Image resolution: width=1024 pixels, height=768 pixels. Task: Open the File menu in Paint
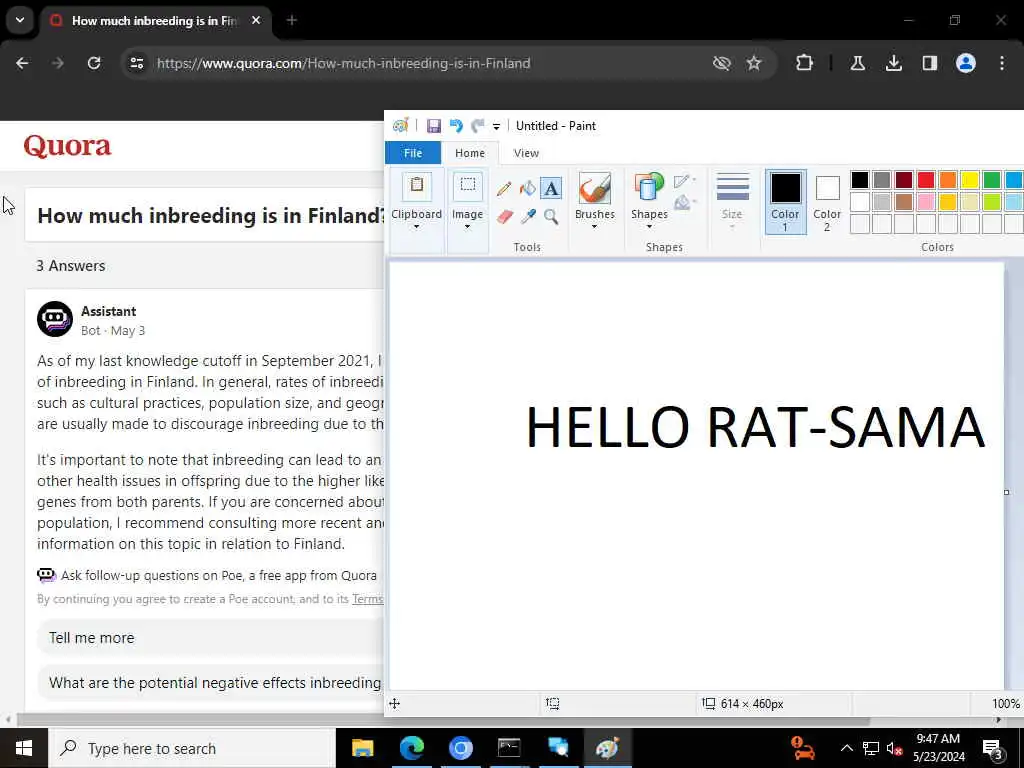coord(413,153)
